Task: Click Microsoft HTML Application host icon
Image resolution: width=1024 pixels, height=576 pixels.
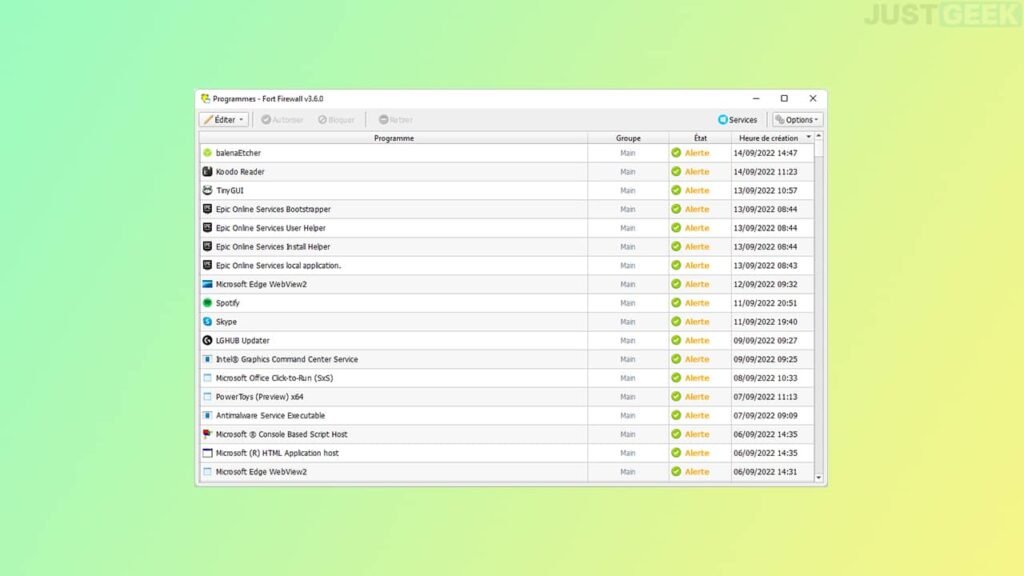Action: tap(207, 453)
